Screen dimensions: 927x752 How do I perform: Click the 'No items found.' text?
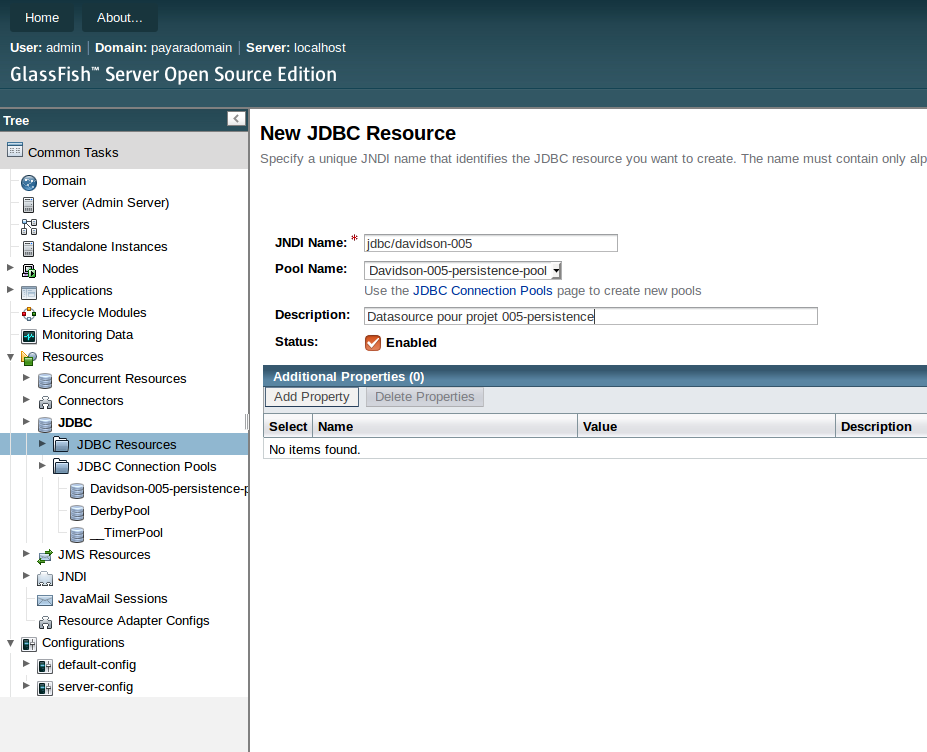(315, 450)
